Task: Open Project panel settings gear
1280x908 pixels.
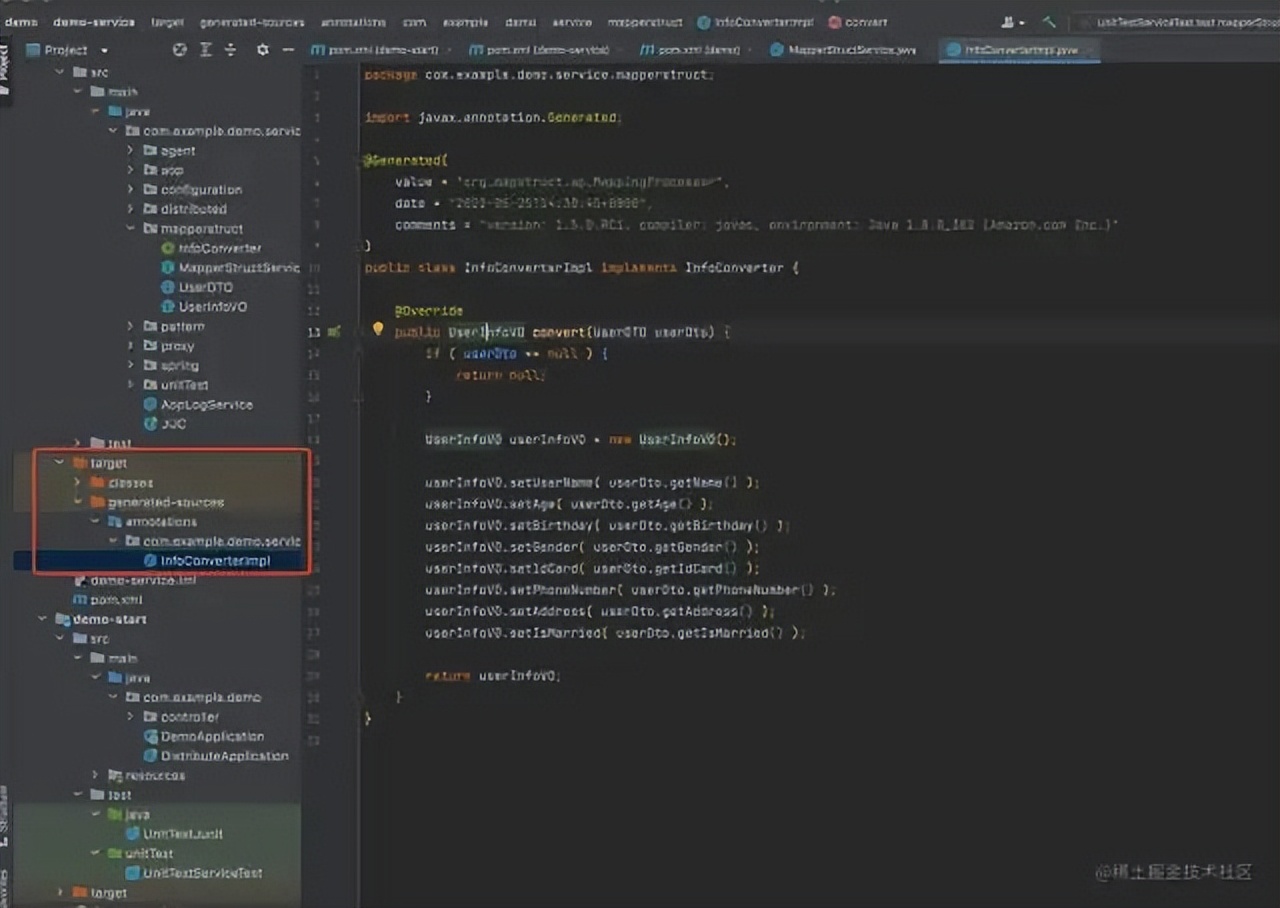Action: 262,50
